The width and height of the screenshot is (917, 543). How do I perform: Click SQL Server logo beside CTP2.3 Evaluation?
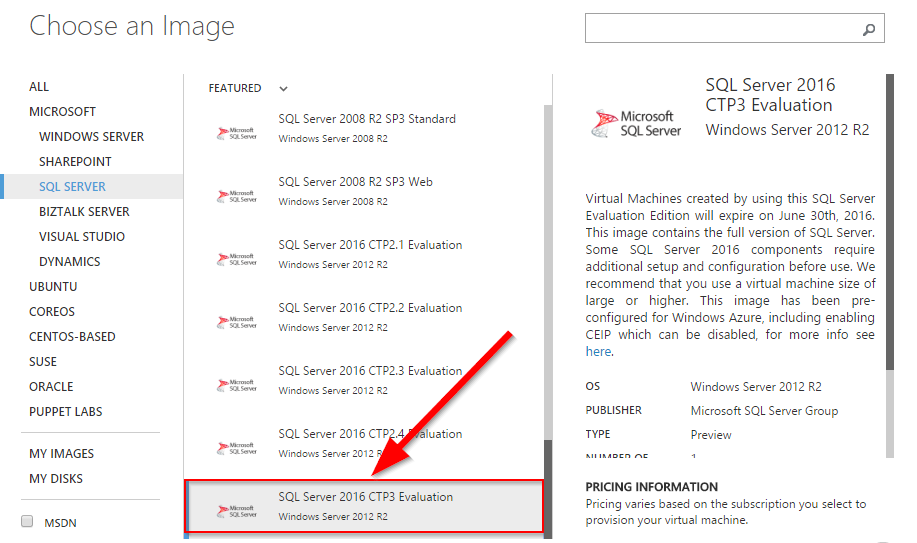click(237, 385)
